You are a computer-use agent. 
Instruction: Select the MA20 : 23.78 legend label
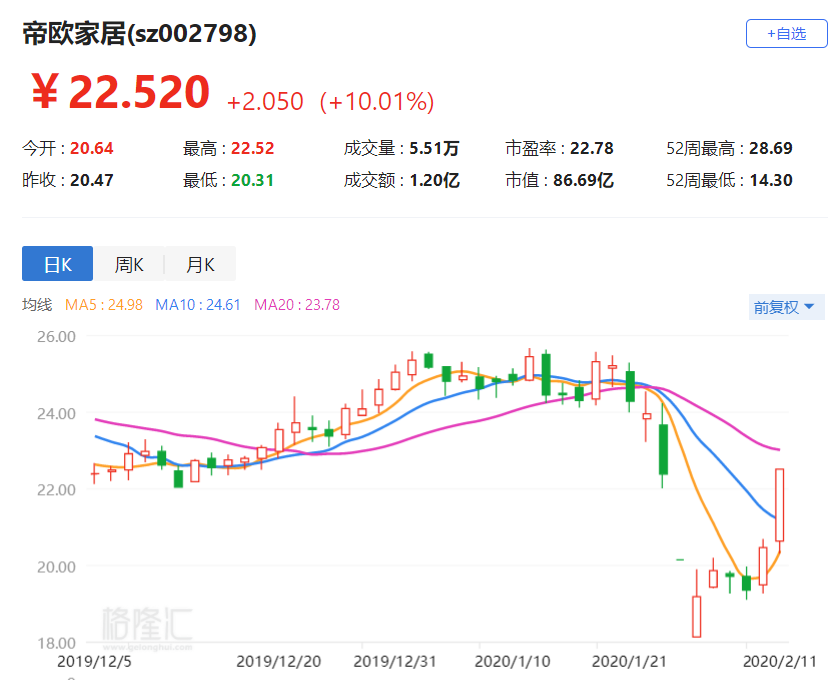pyautogui.click(x=297, y=305)
